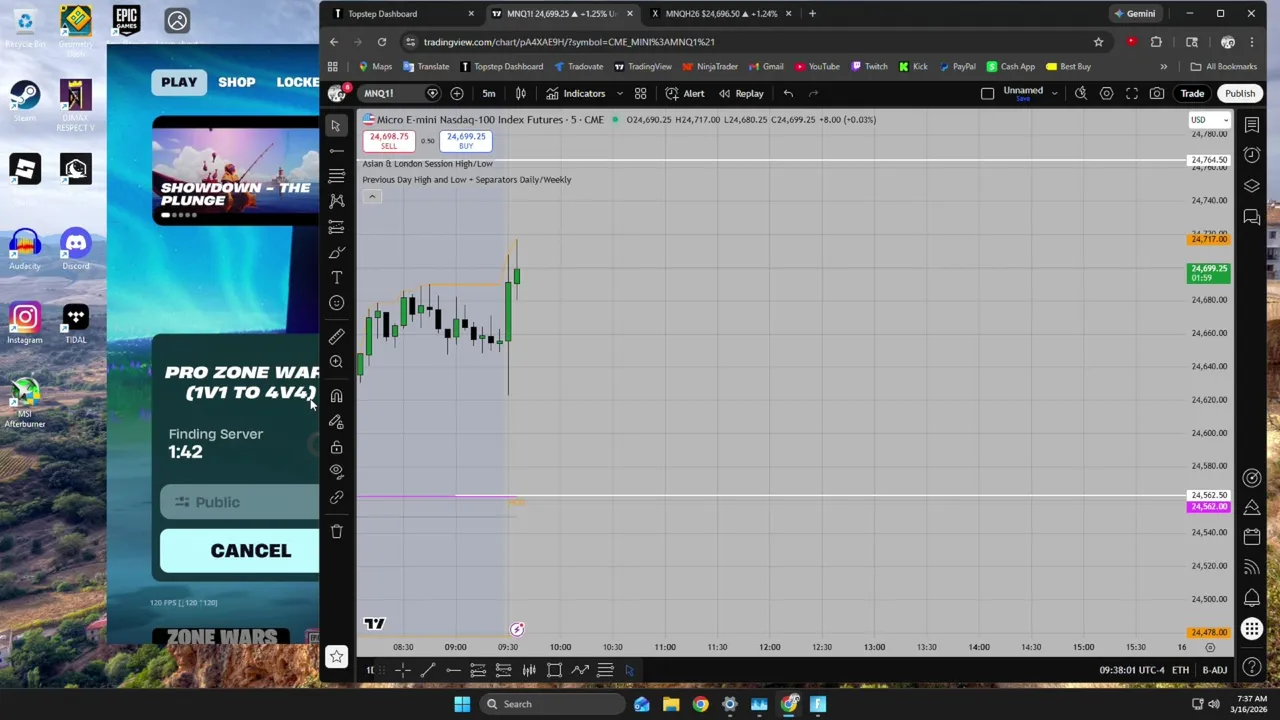Select the cursor arrow tool in the left toolbar
The height and width of the screenshot is (720, 1280).
tap(336, 126)
